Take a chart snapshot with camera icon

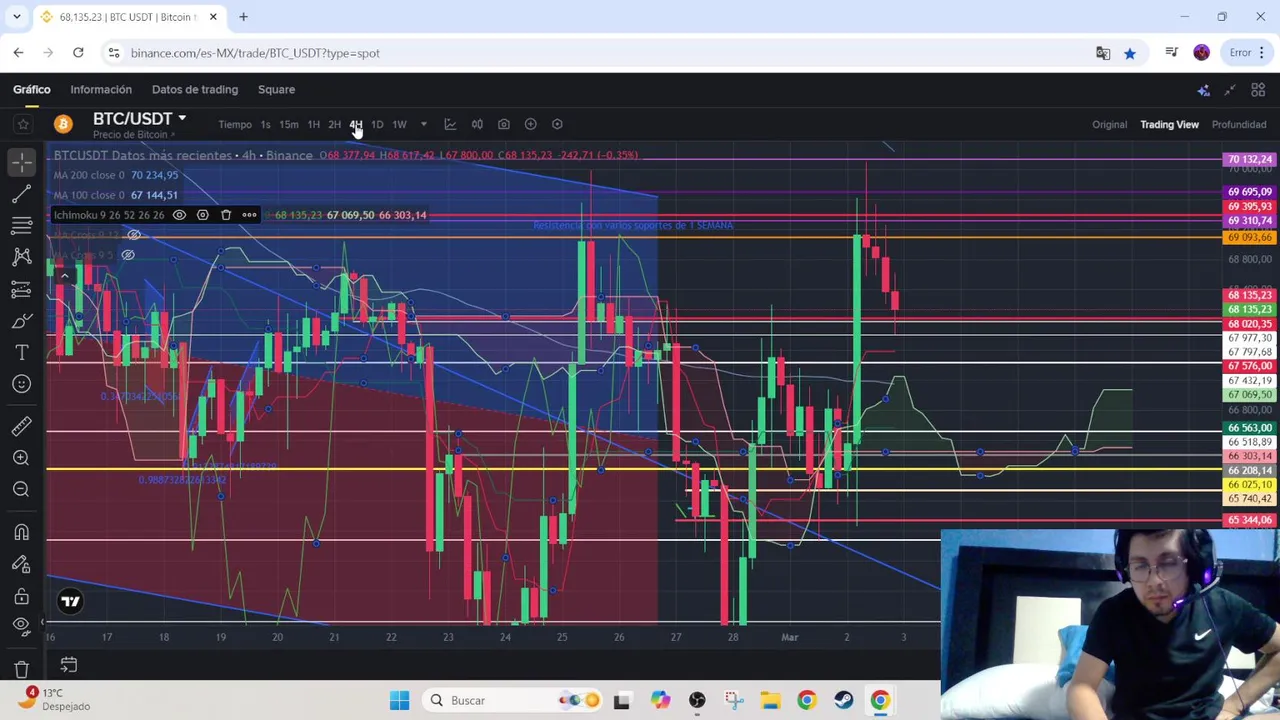click(x=504, y=124)
